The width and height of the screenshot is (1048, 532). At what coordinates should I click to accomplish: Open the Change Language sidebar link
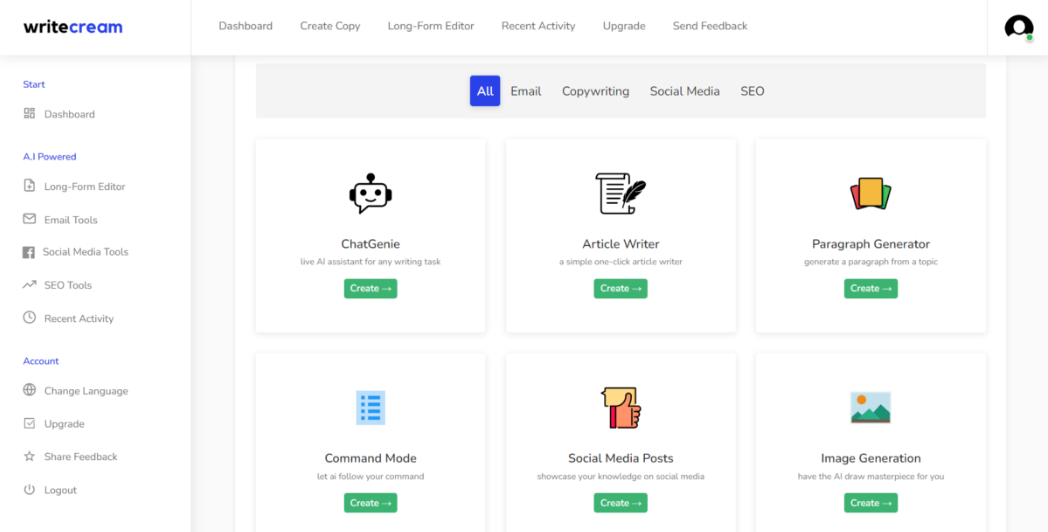(86, 391)
